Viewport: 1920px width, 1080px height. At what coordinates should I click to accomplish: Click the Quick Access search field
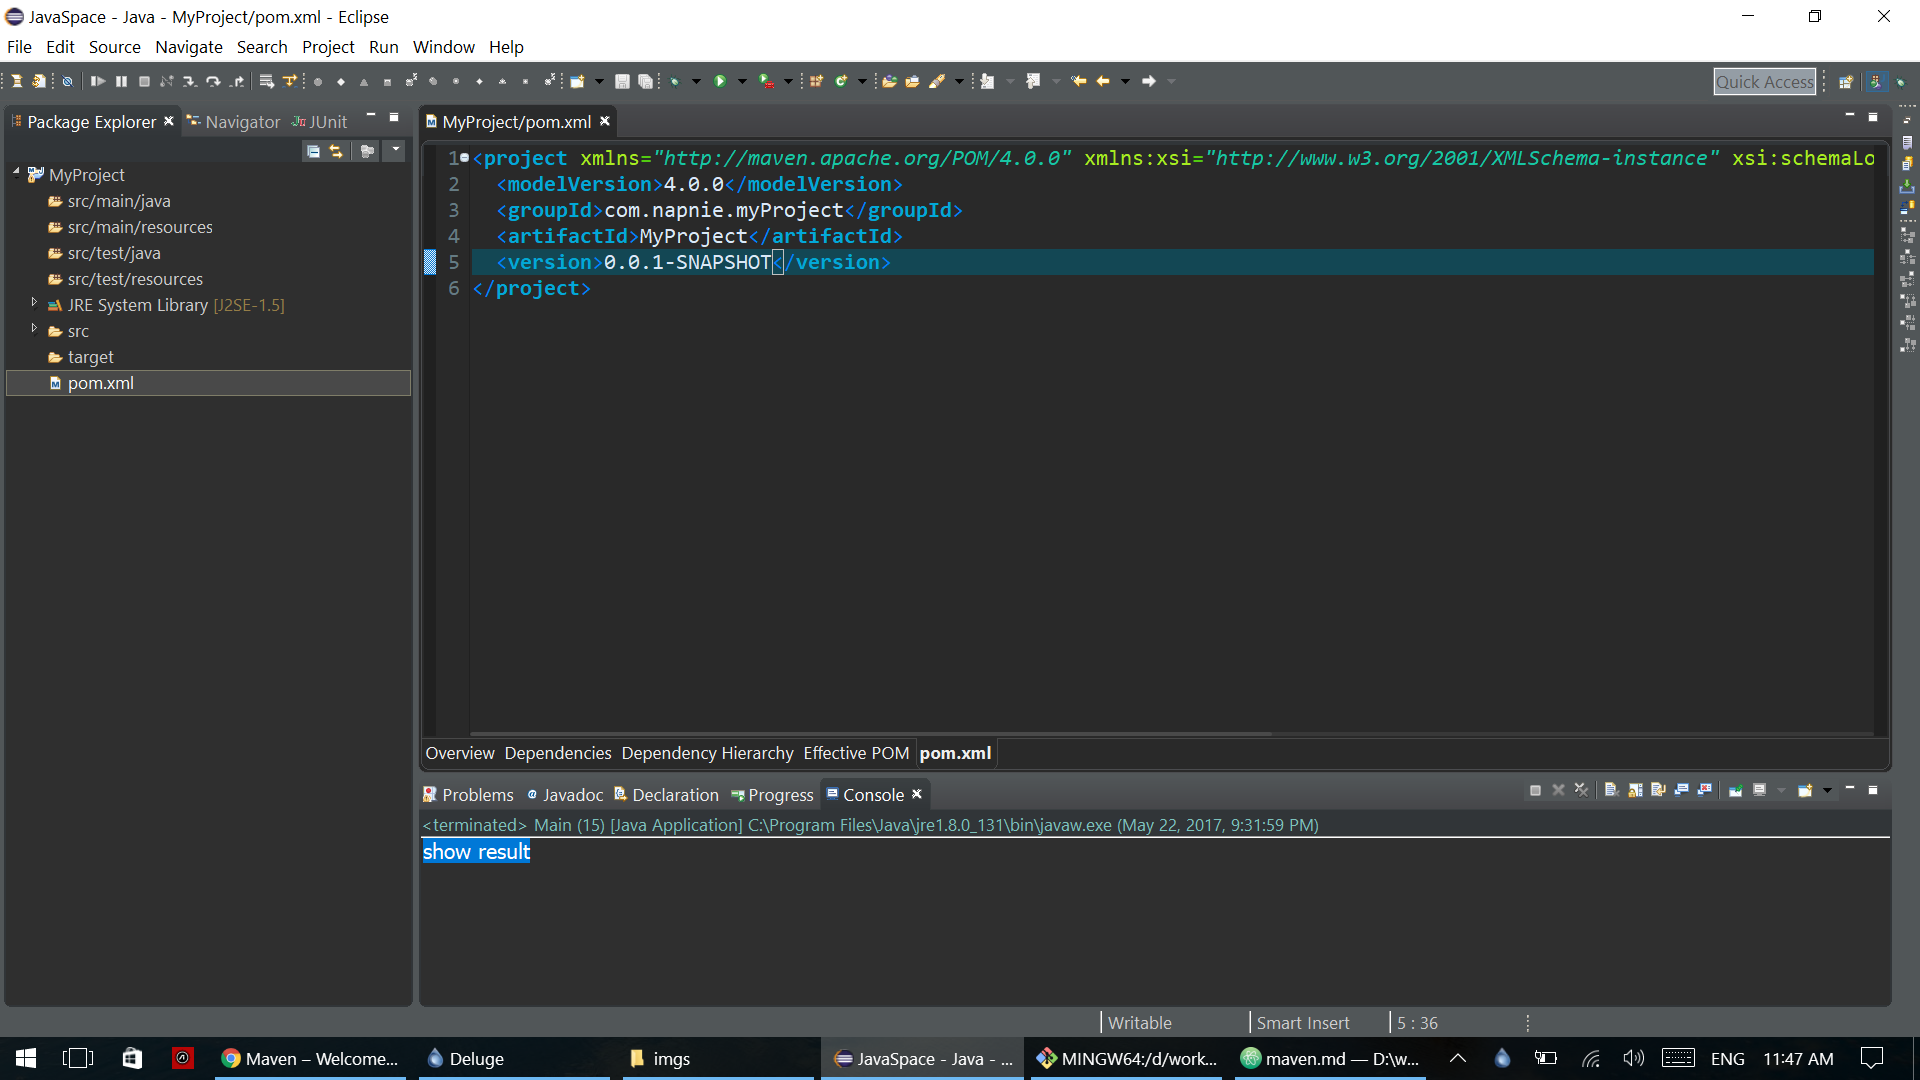1764,82
